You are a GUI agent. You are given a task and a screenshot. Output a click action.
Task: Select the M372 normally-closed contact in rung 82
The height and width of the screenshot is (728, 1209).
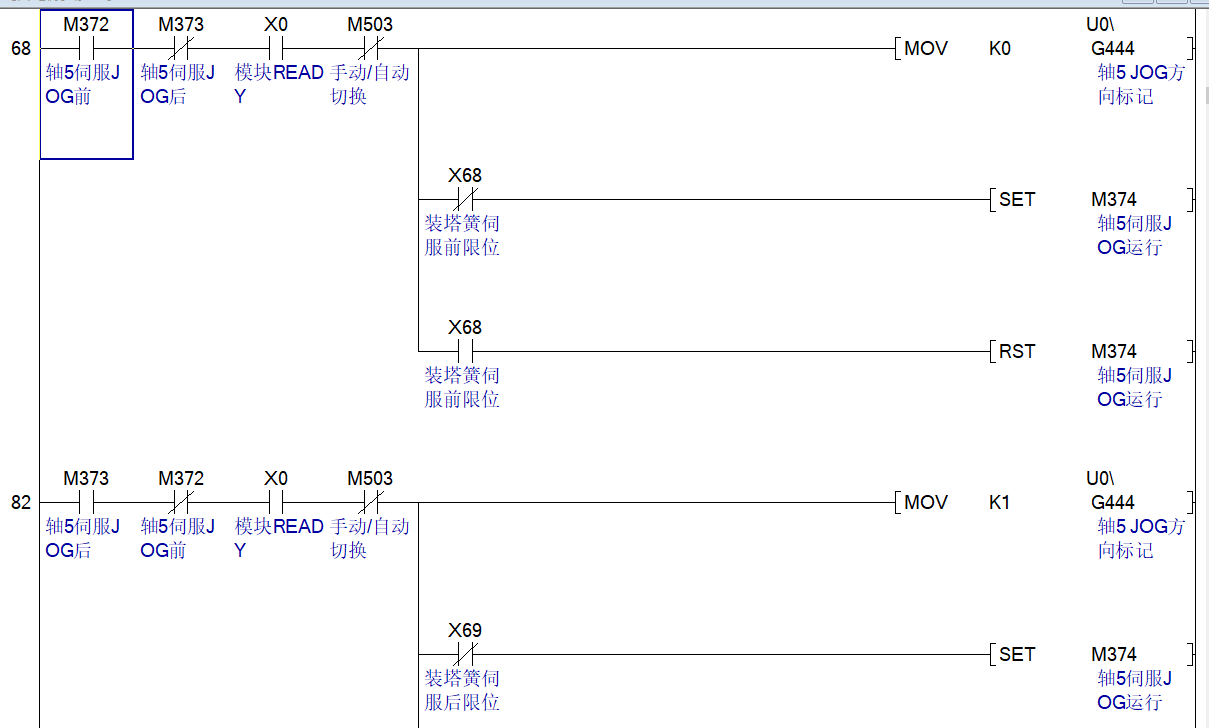(x=181, y=502)
